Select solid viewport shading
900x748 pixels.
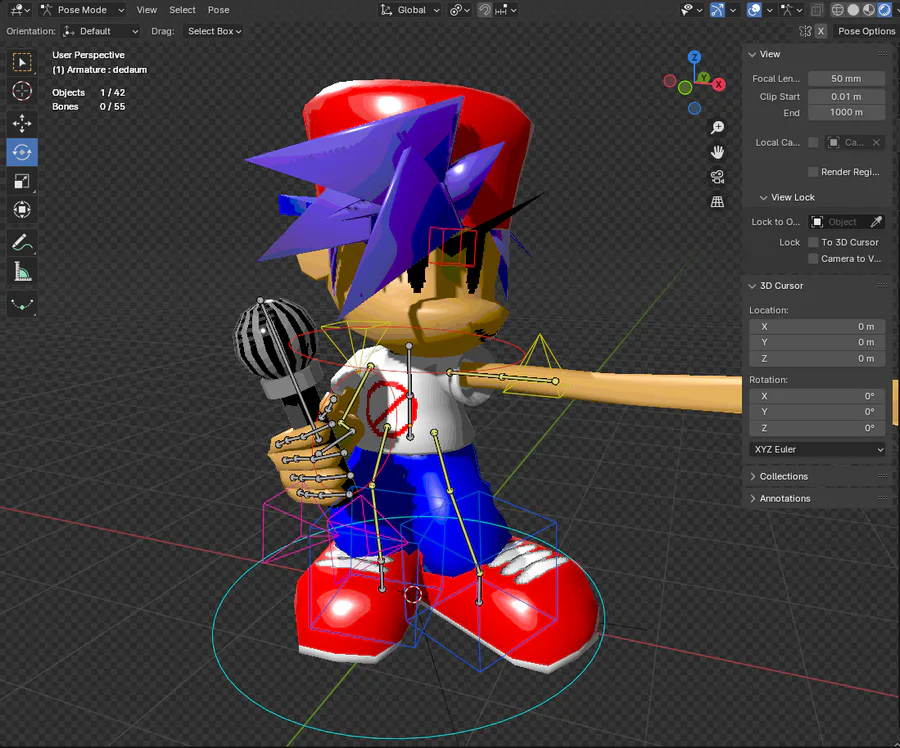coord(854,10)
